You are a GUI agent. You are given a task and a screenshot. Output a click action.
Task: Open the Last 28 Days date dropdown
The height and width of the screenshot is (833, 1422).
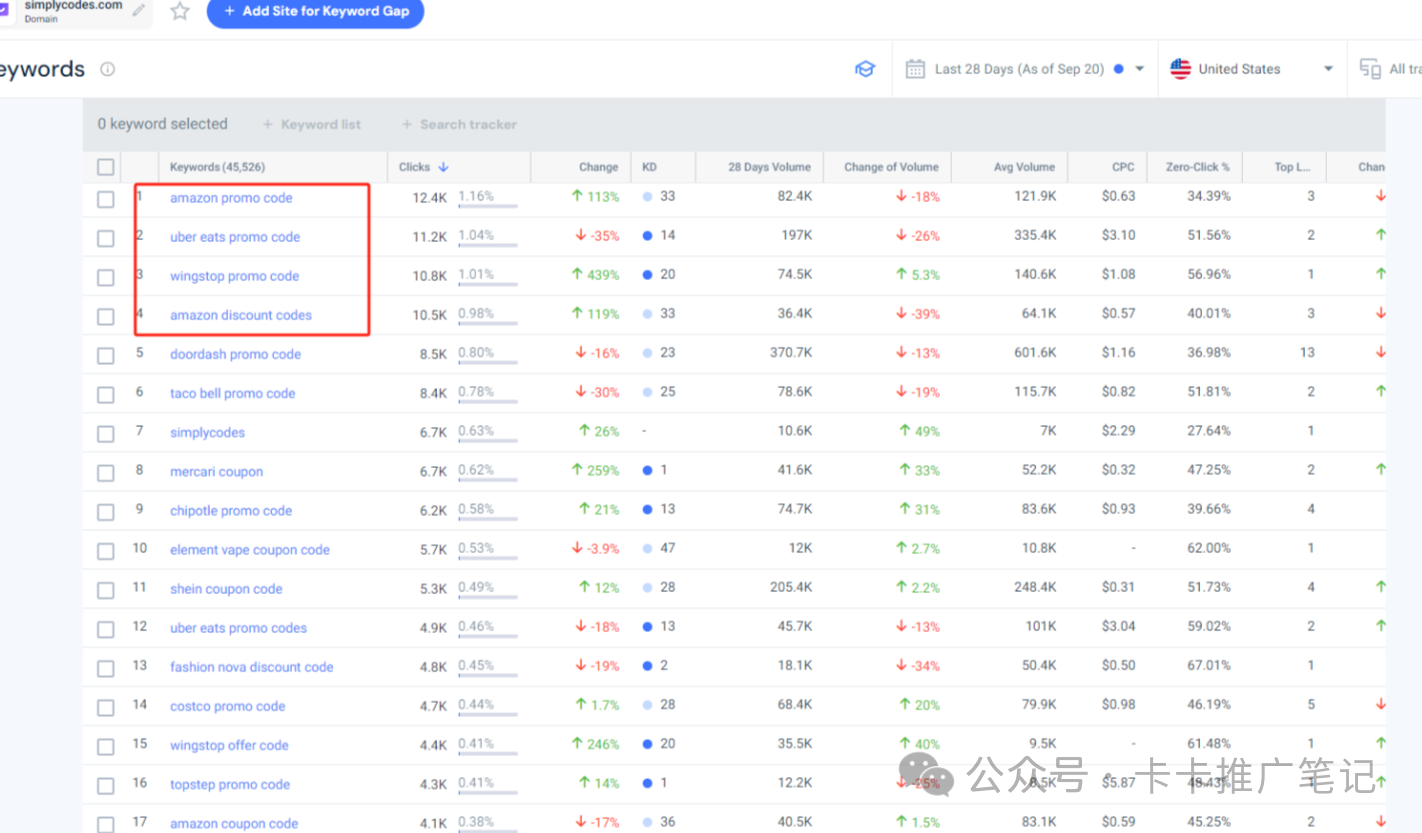pos(1139,69)
